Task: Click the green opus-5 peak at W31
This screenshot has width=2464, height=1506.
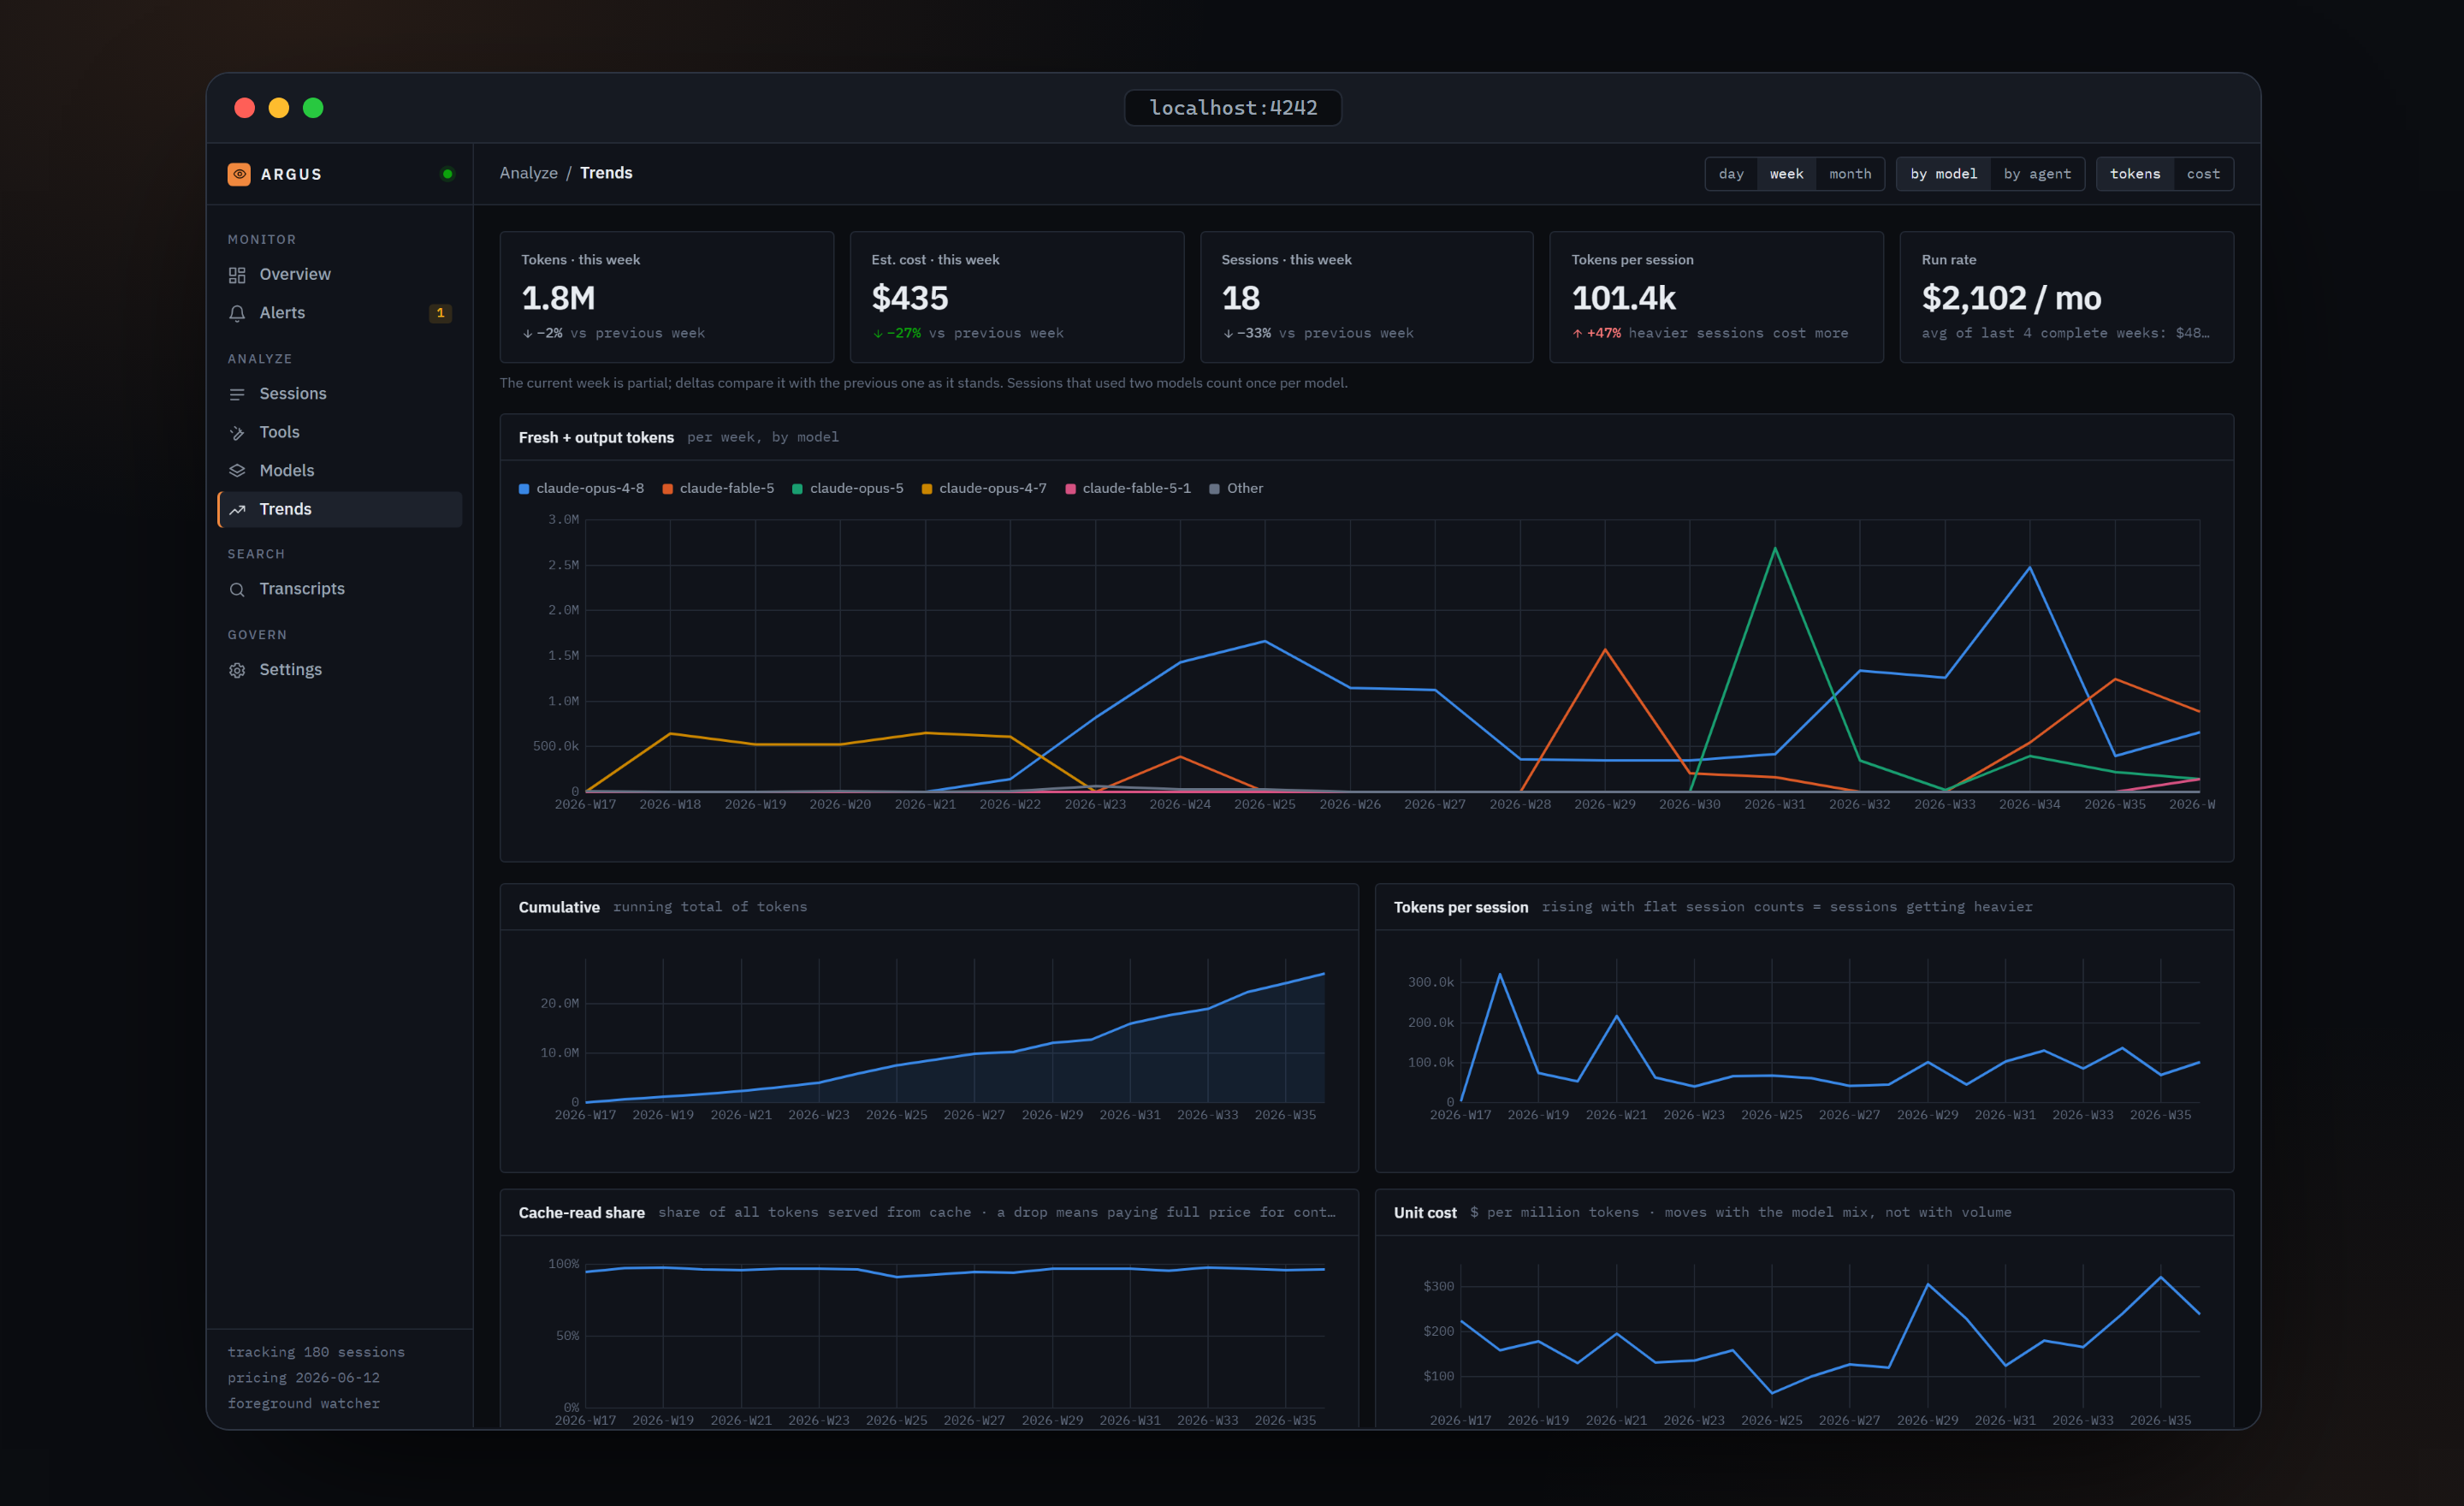Action: click(1775, 548)
